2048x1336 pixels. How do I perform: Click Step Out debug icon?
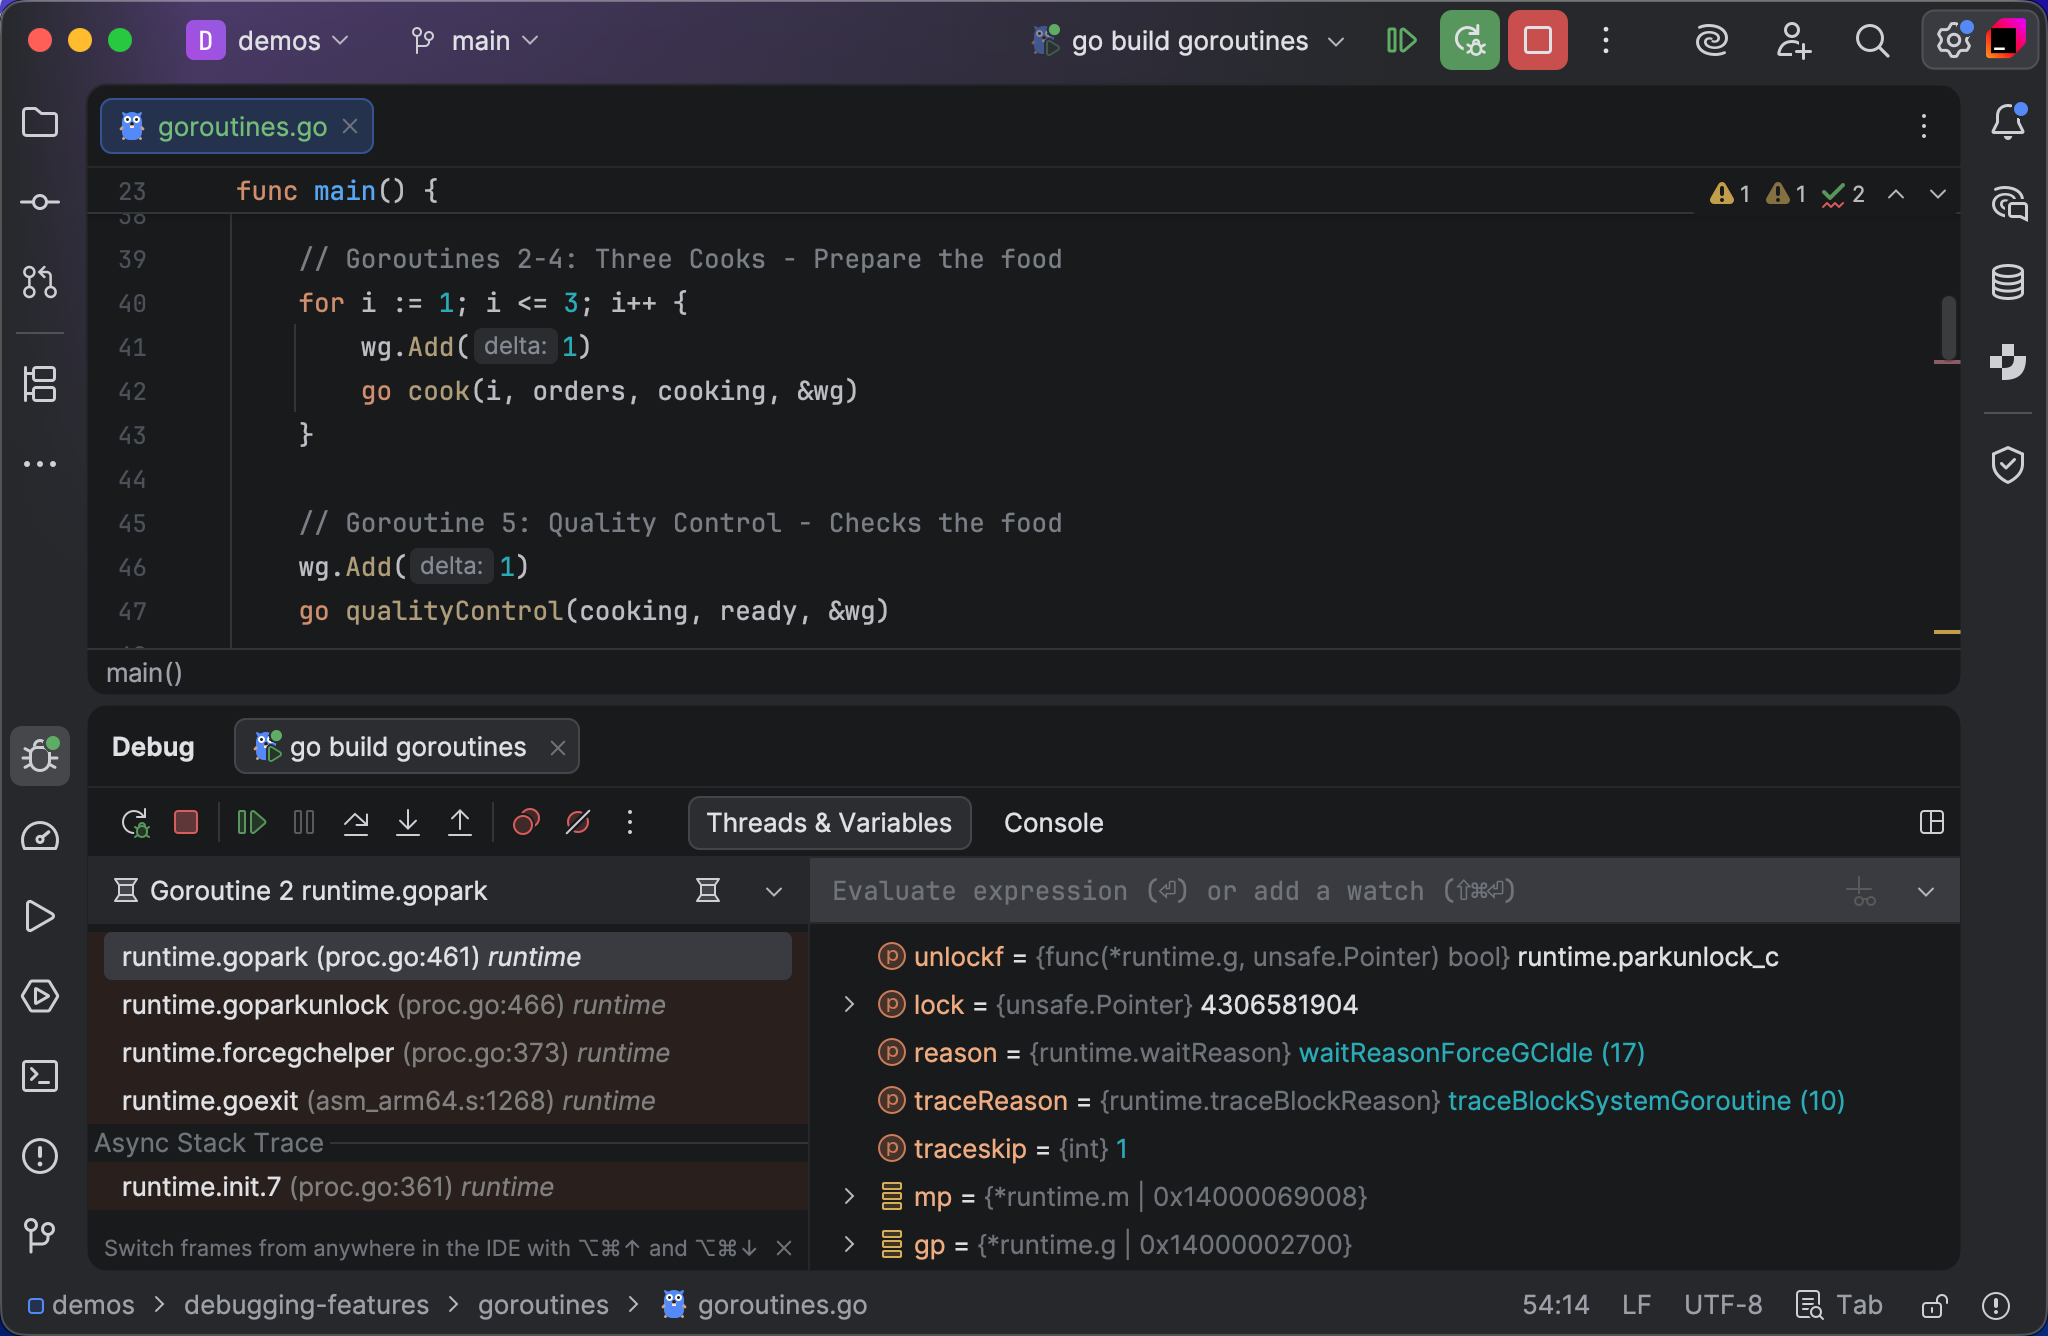pyautogui.click(x=460, y=823)
